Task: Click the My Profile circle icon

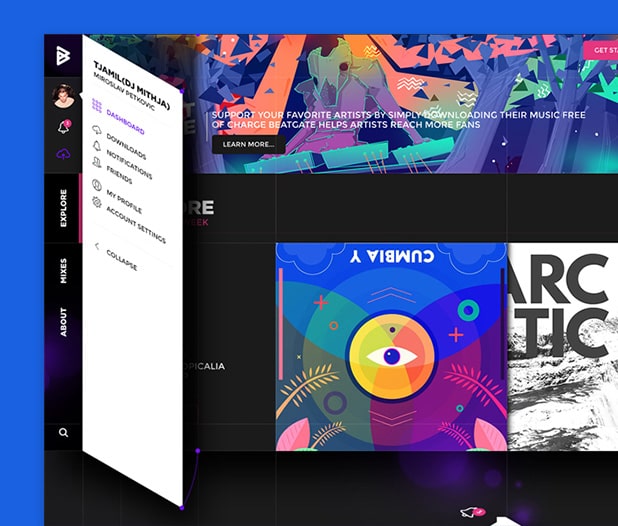Action: pos(97,185)
